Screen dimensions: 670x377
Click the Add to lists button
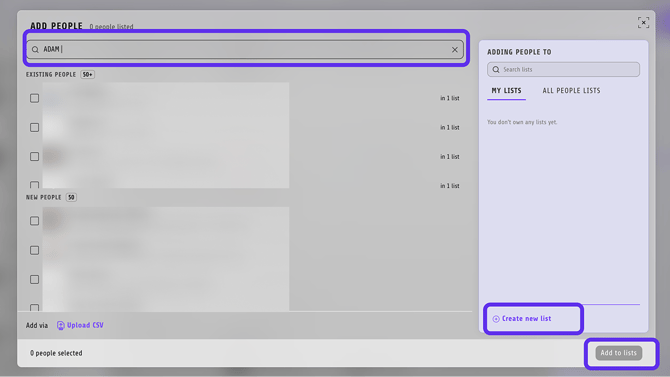(619, 353)
